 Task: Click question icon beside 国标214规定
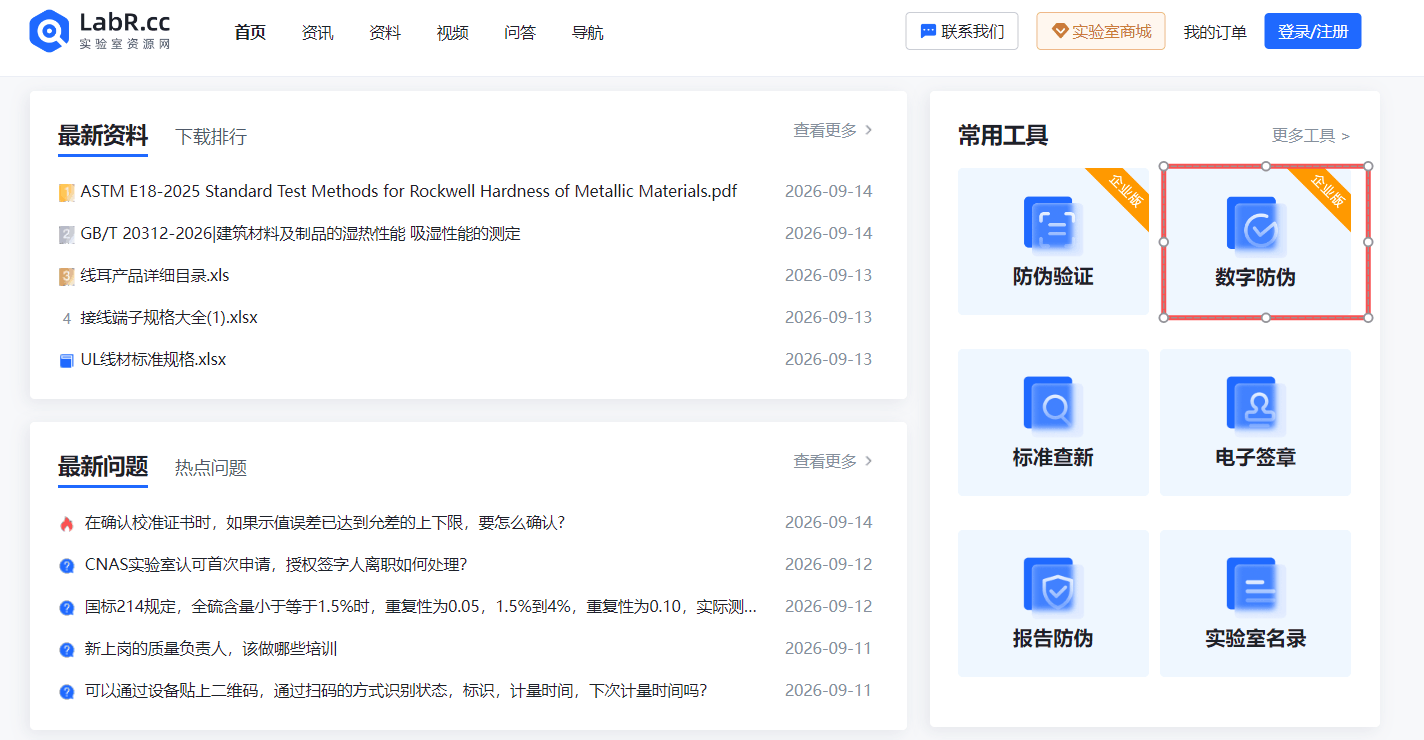coord(66,607)
